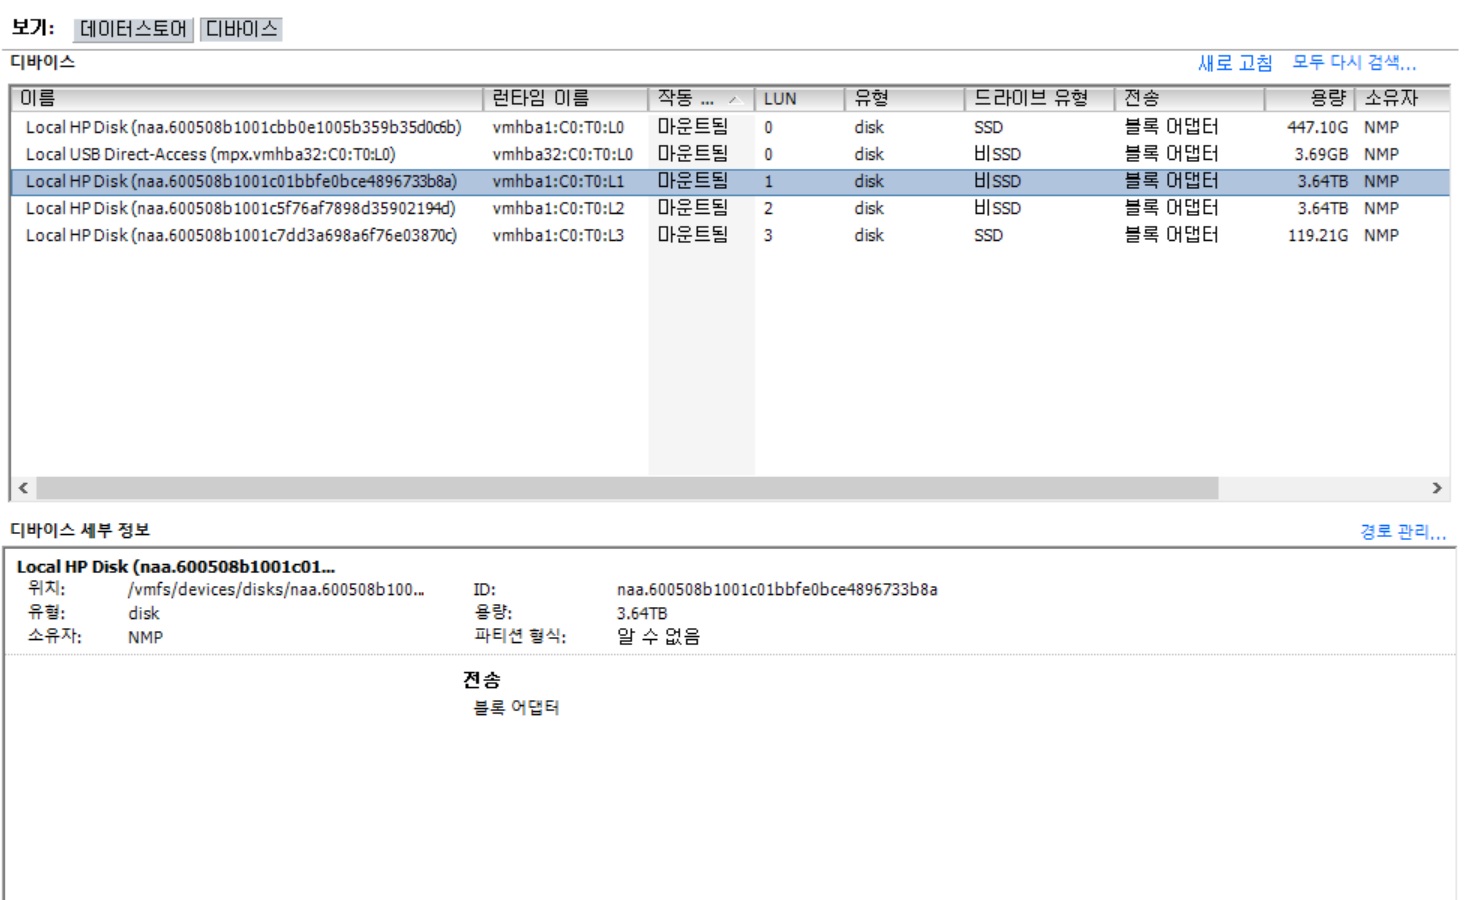Open the 경로 관리... link
1470x900 pixels.
coord(1403,532)
